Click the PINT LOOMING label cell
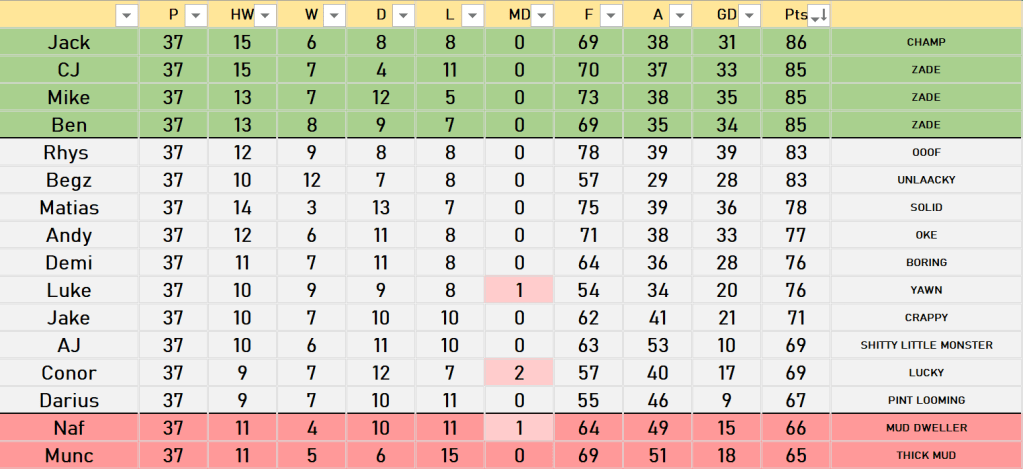 coord(926,400)
